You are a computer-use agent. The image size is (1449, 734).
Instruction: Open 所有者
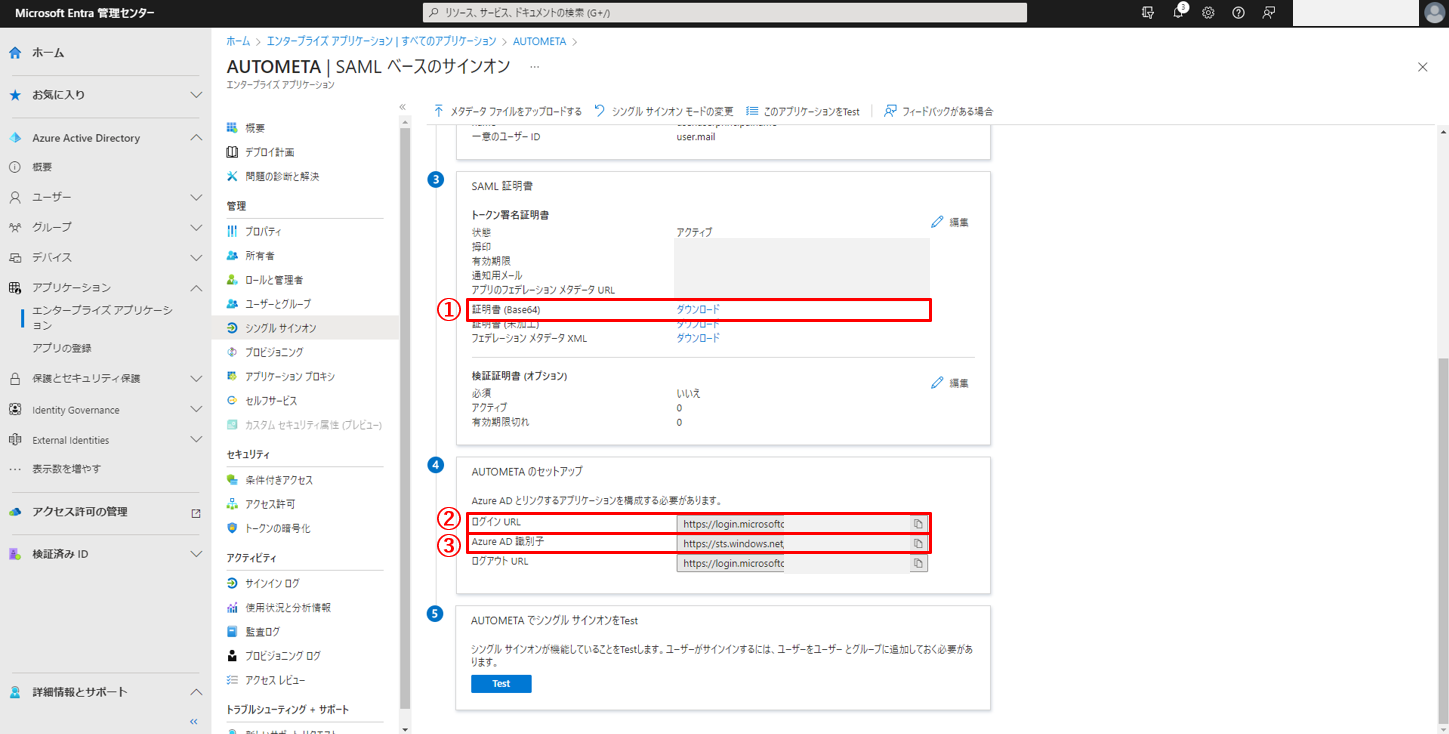[x=259, y=255]
